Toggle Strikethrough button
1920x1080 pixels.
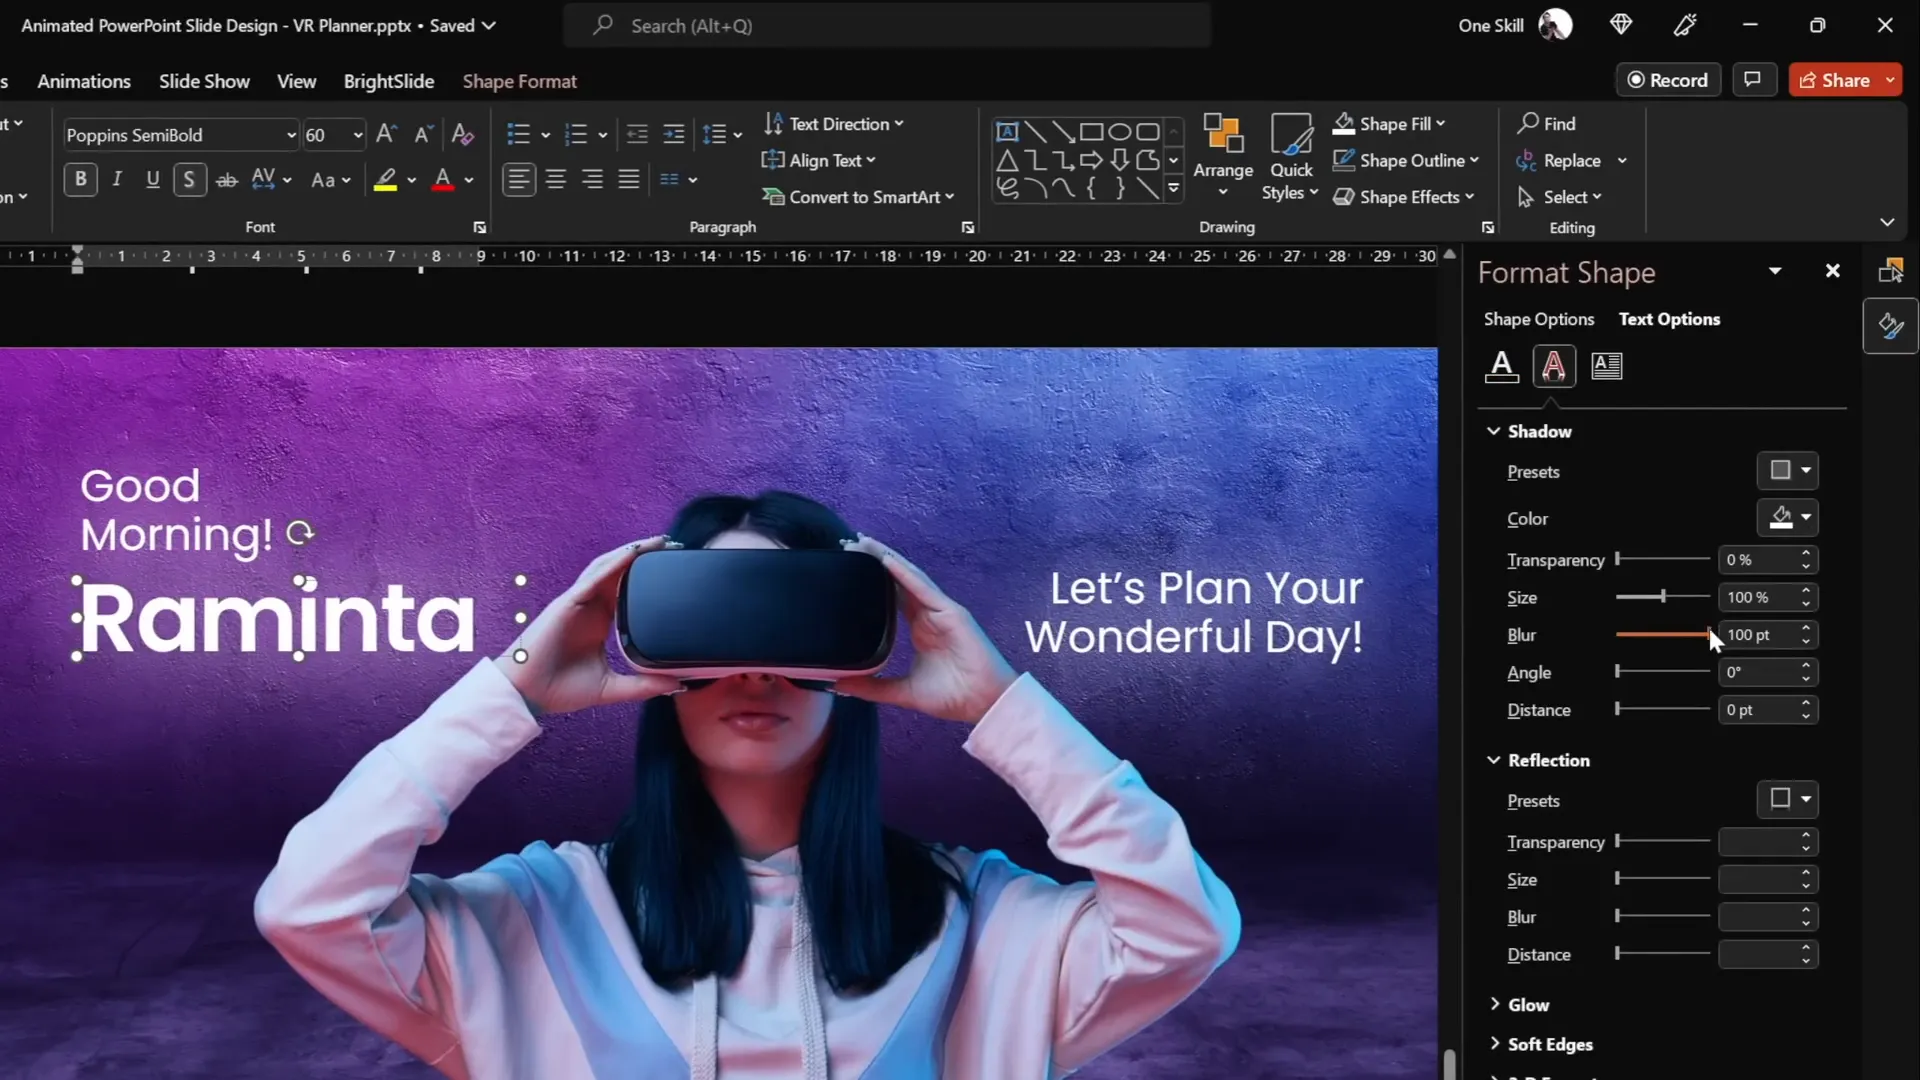click(227, 180)
